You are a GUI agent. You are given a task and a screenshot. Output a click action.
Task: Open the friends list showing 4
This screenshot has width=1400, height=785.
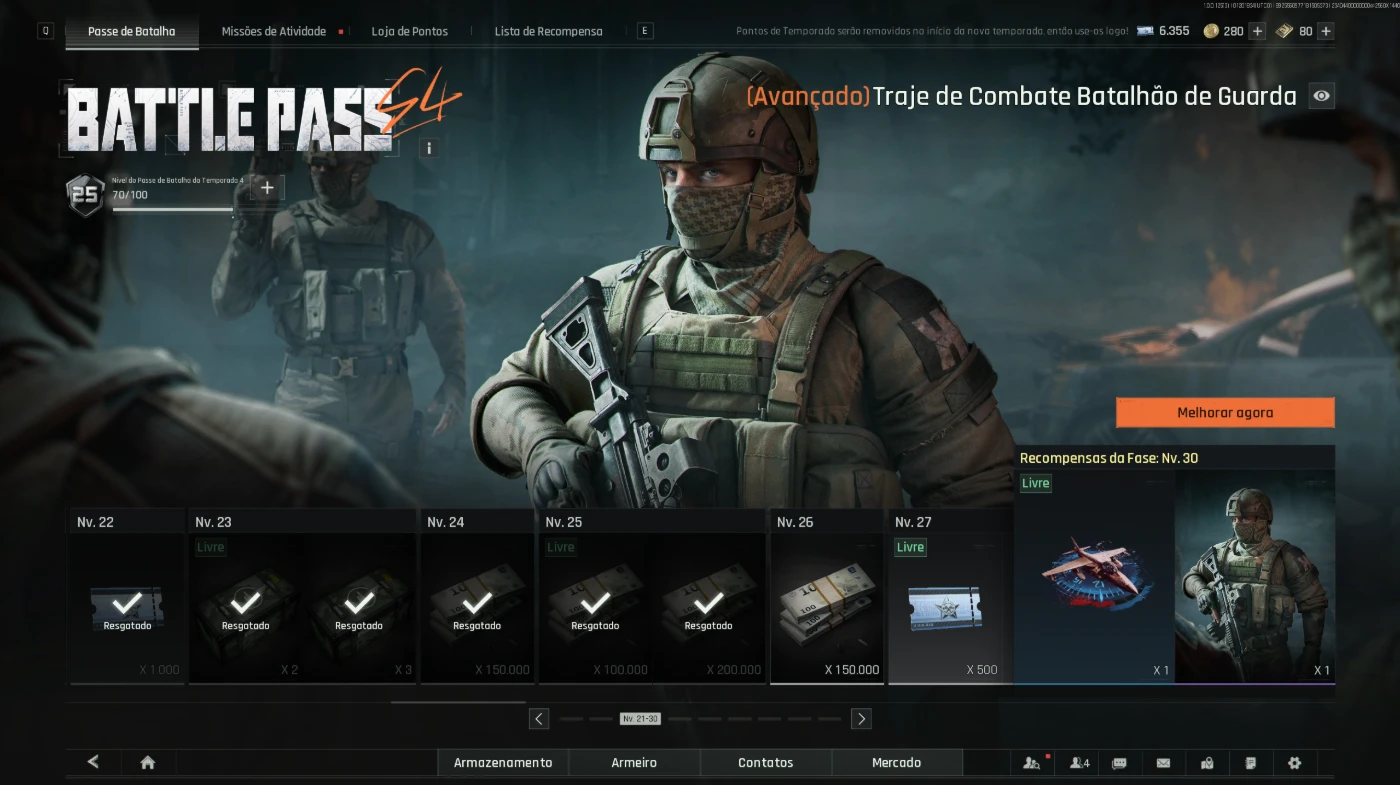1078,763
